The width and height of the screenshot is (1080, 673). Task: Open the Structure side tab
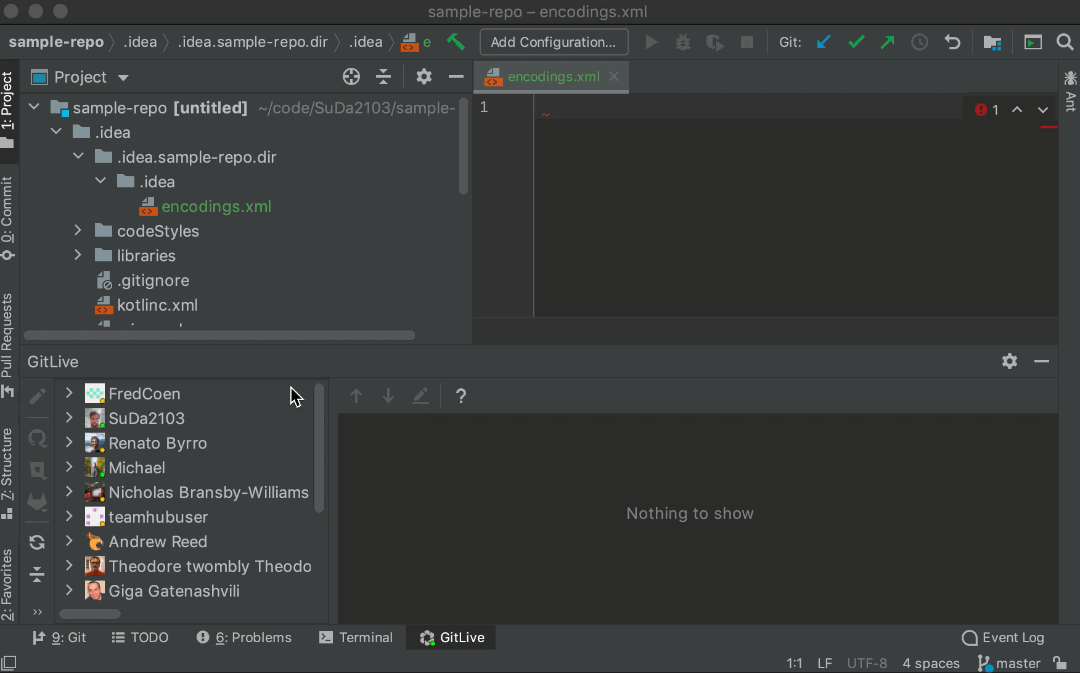[x=8, y=473]
